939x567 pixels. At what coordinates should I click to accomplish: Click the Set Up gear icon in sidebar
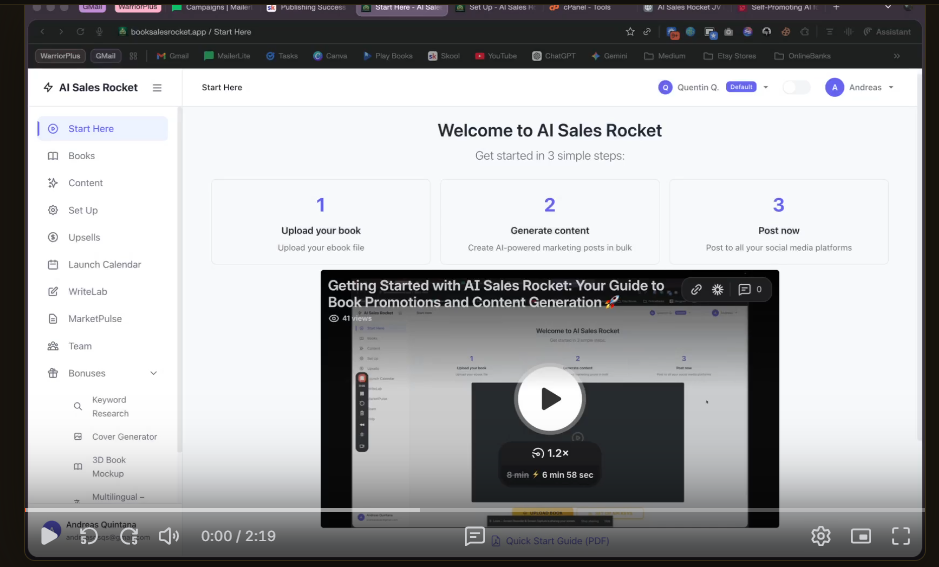[53, 210]
